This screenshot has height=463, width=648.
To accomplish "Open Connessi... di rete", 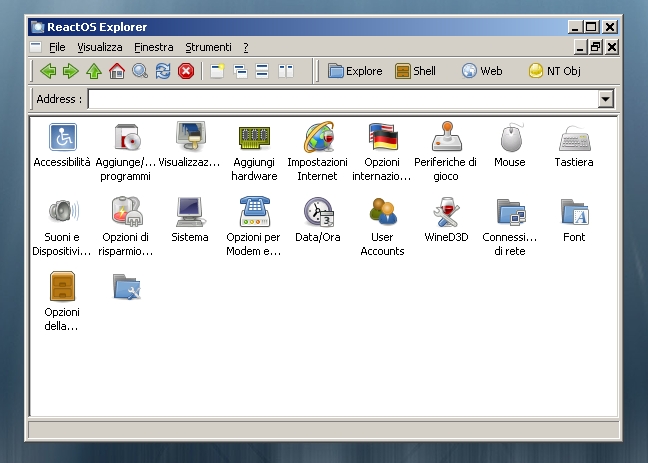I will click(510, 227).
